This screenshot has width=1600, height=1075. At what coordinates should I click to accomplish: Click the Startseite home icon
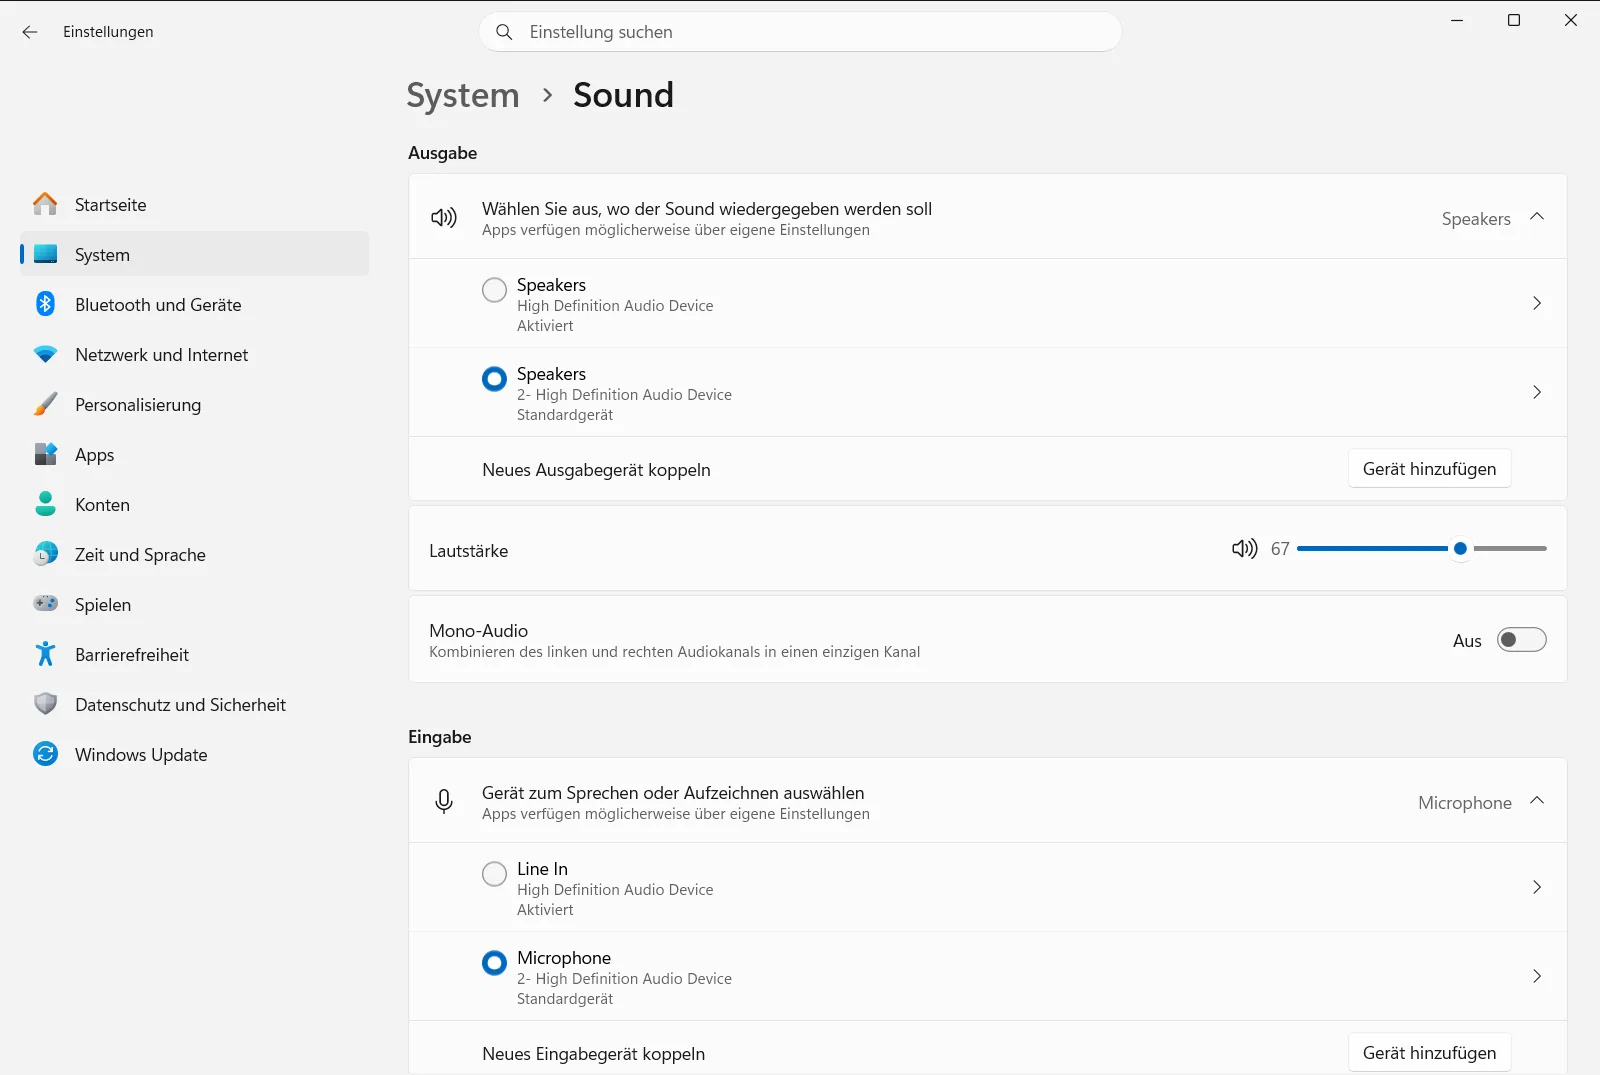tap(45, 204)
